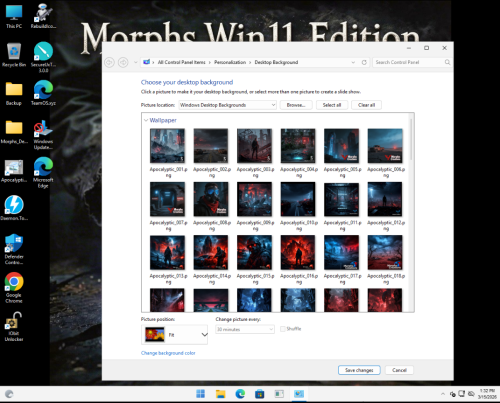Open the Morphs_De... folder icon
500x403 pixels.
pyautogui.click(x=14, y=132)
